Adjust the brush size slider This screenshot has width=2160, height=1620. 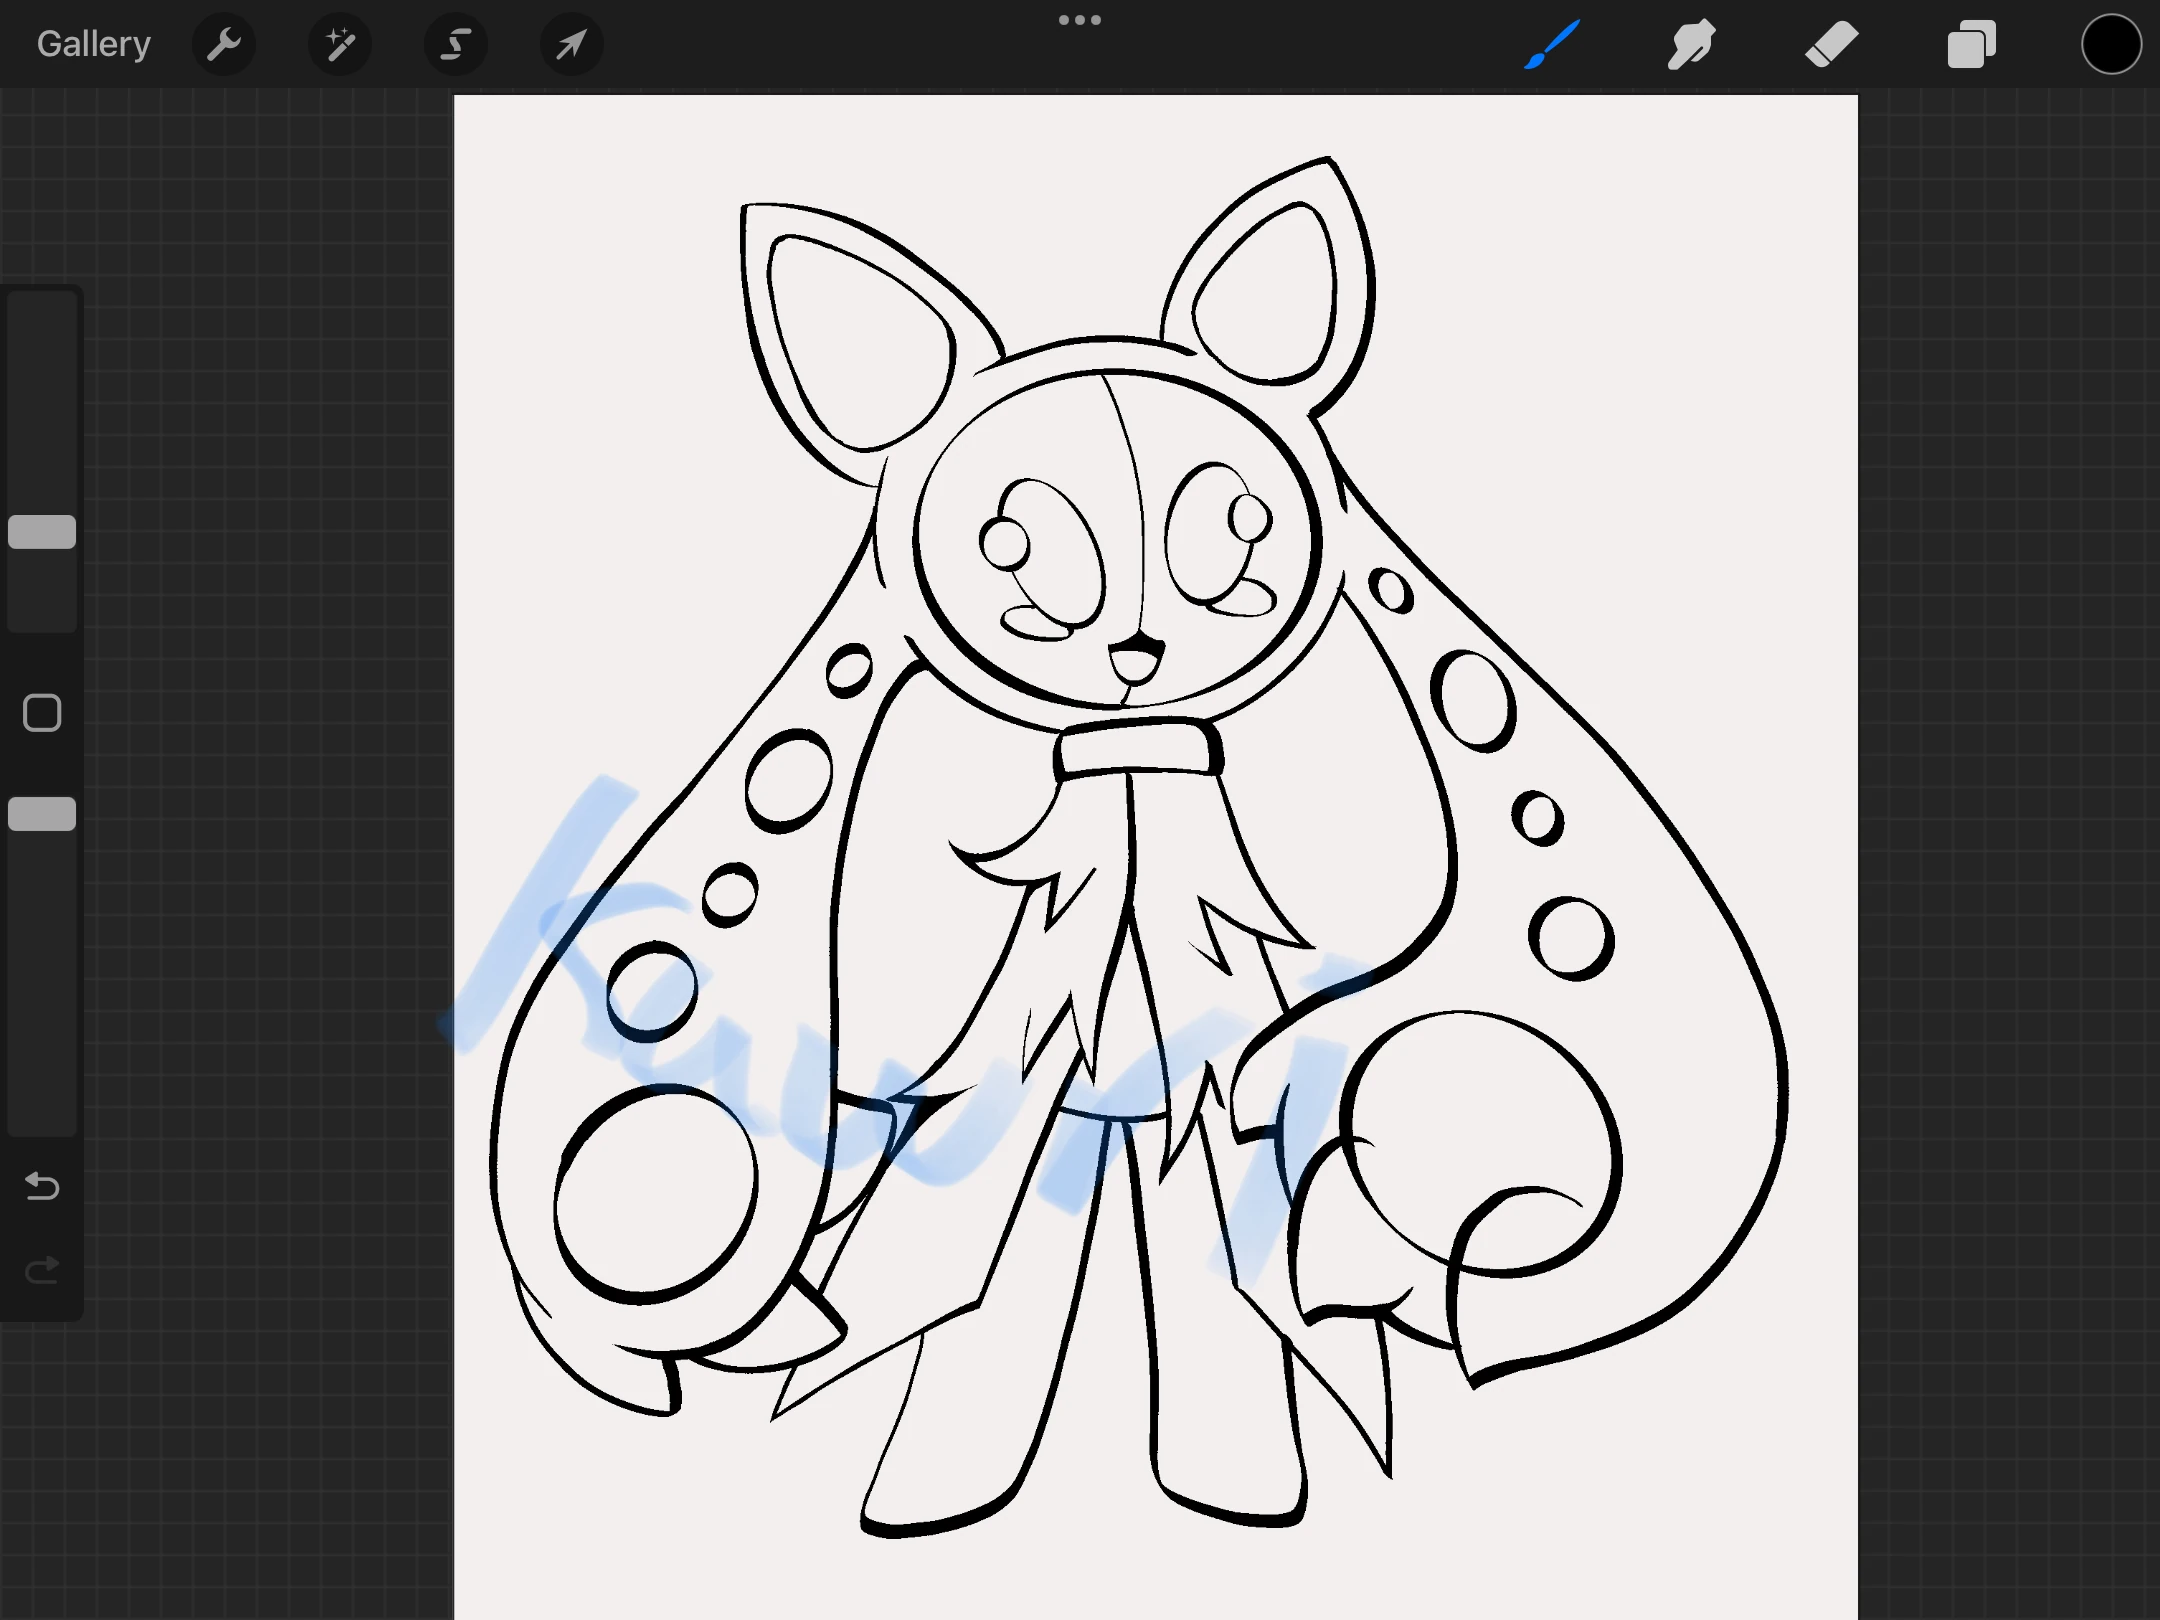[x=41, y=532]
